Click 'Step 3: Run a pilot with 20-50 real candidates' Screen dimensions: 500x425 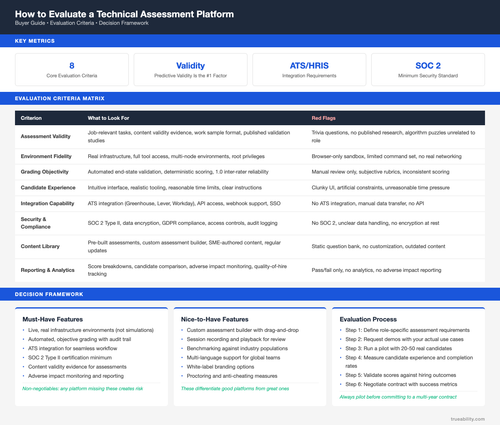pyautogui.click(x=399, y=348)
